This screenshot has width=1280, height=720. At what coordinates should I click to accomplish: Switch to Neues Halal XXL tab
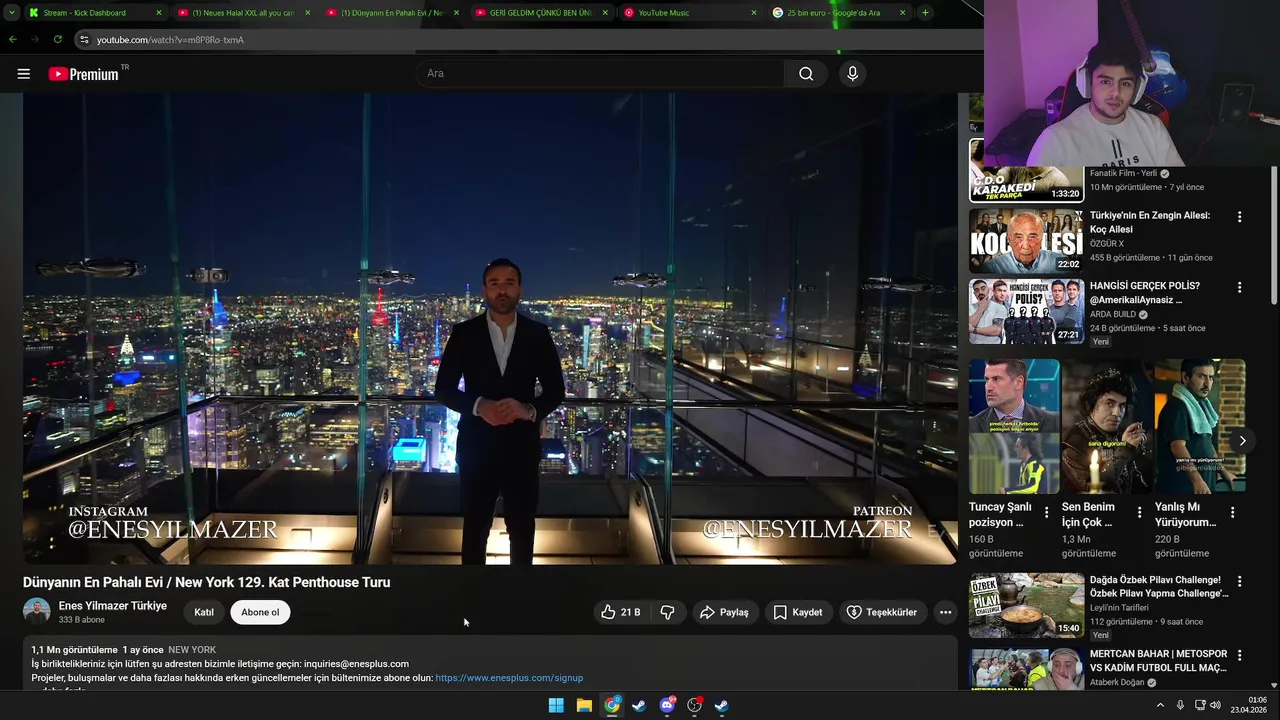pyautogui.click(x=243, y=13)
